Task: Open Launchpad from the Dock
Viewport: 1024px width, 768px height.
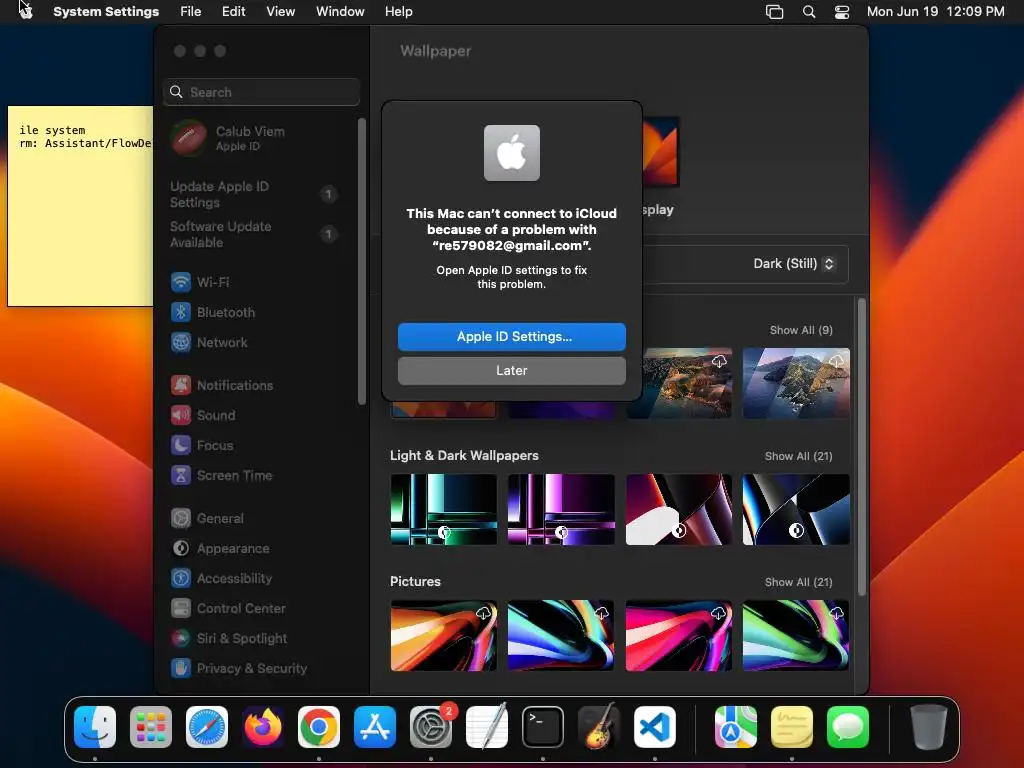Action: (x=151, y=727)
